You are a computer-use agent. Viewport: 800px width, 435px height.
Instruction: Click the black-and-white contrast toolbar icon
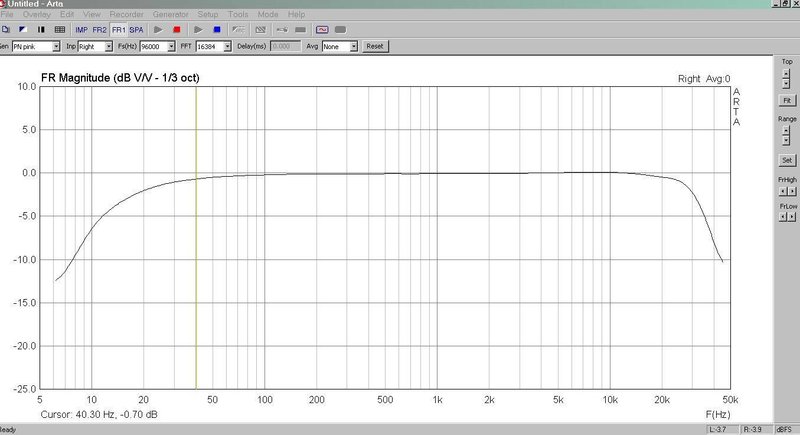[22, 30]
